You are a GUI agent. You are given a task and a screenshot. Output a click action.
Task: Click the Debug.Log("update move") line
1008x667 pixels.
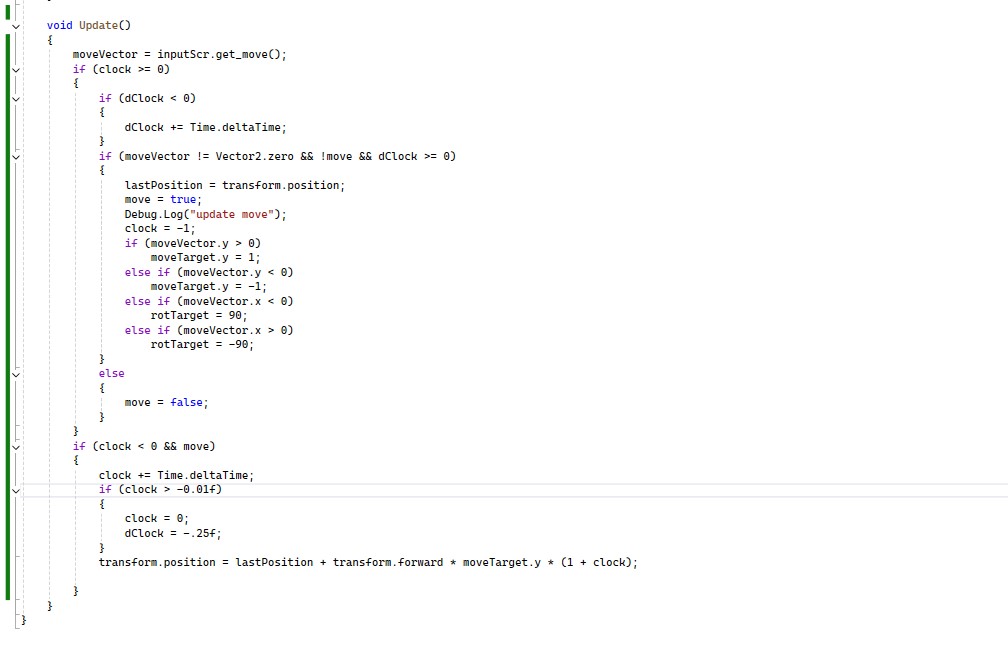point(205,214)
